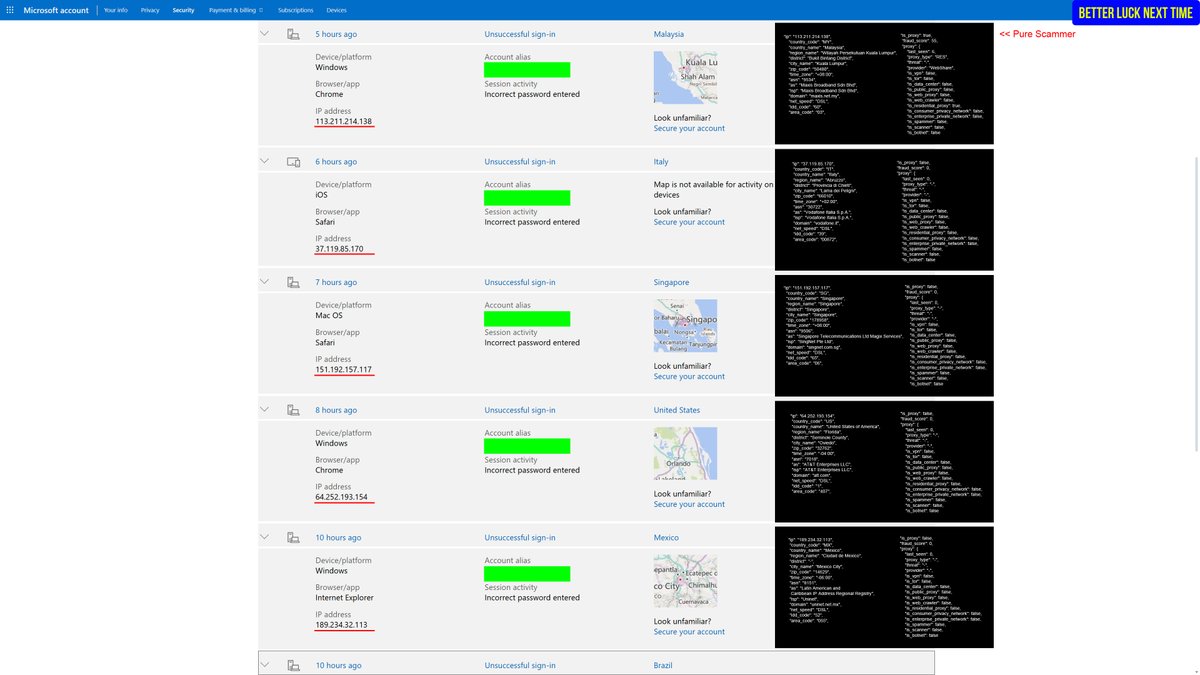
Task: Secure your account for Singapore sign-in
Action: pos(689,377)
